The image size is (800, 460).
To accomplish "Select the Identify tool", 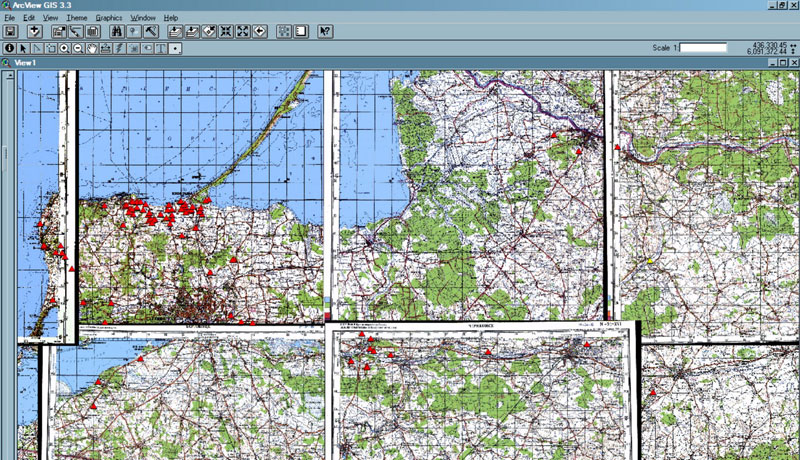I will coord(10,47).
